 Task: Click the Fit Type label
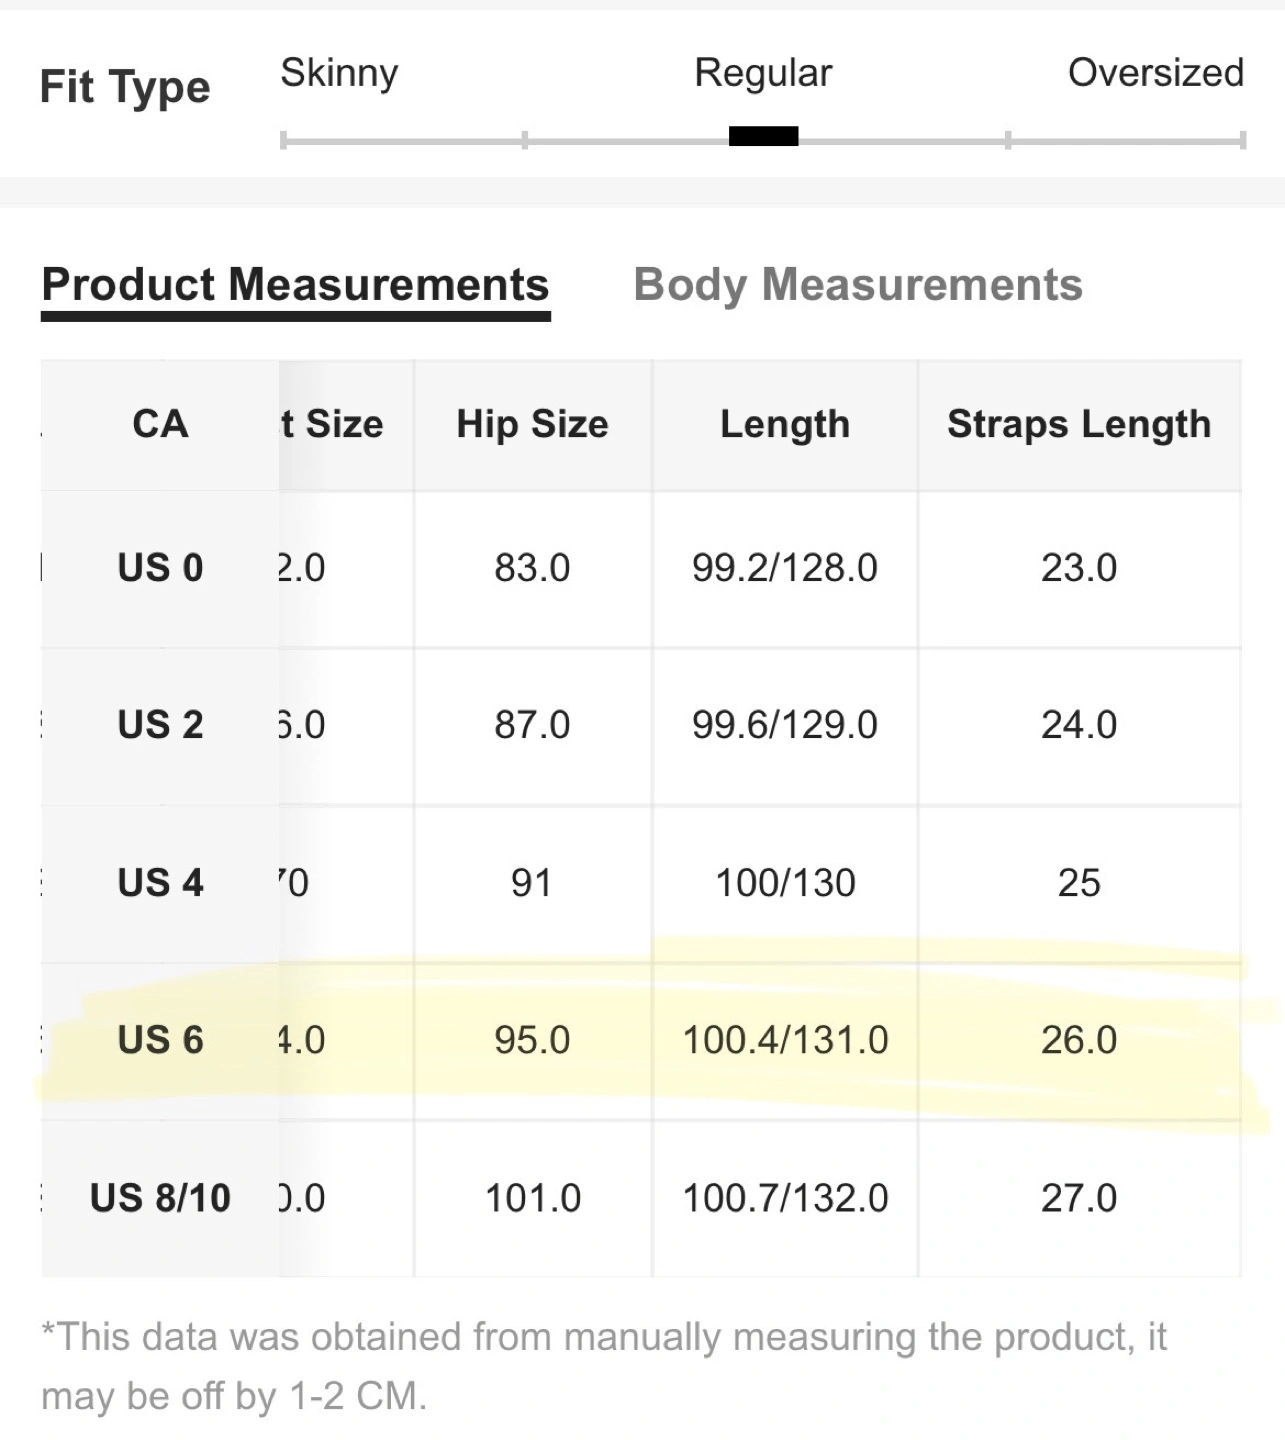click(x=125, y=88)
